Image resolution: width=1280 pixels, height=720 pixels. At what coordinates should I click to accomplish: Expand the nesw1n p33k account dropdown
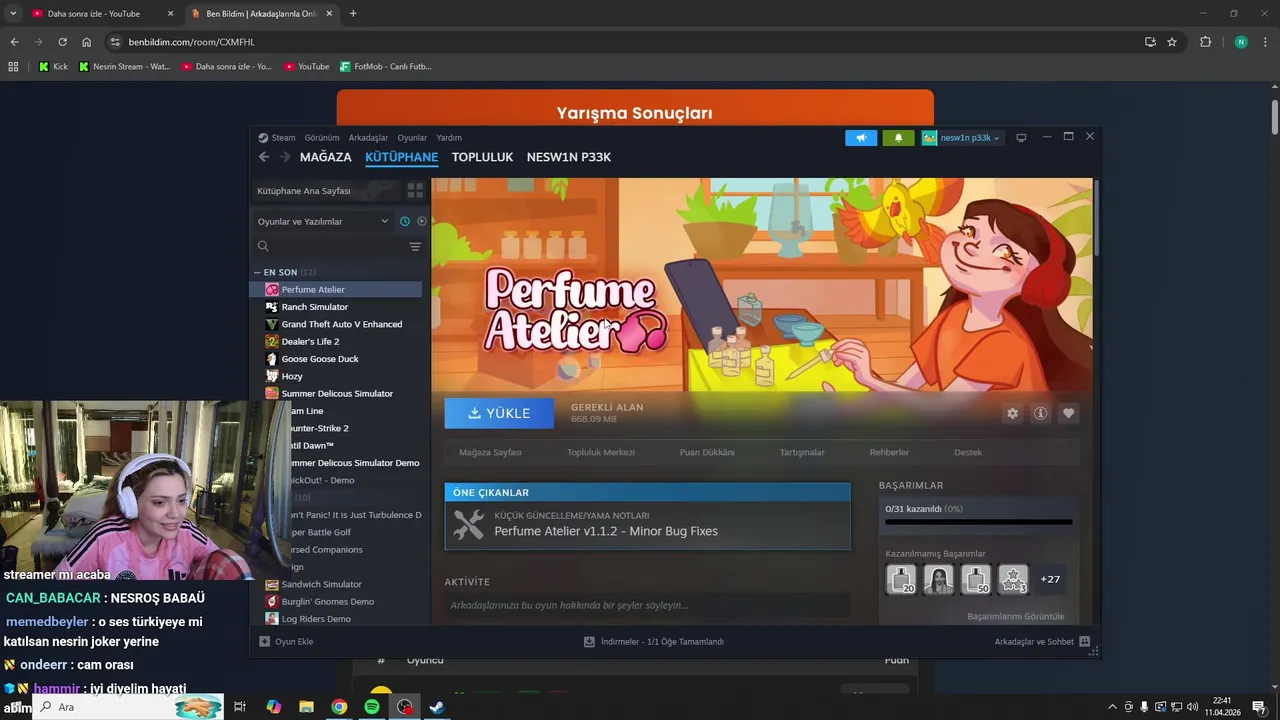[x=960, y=138]
